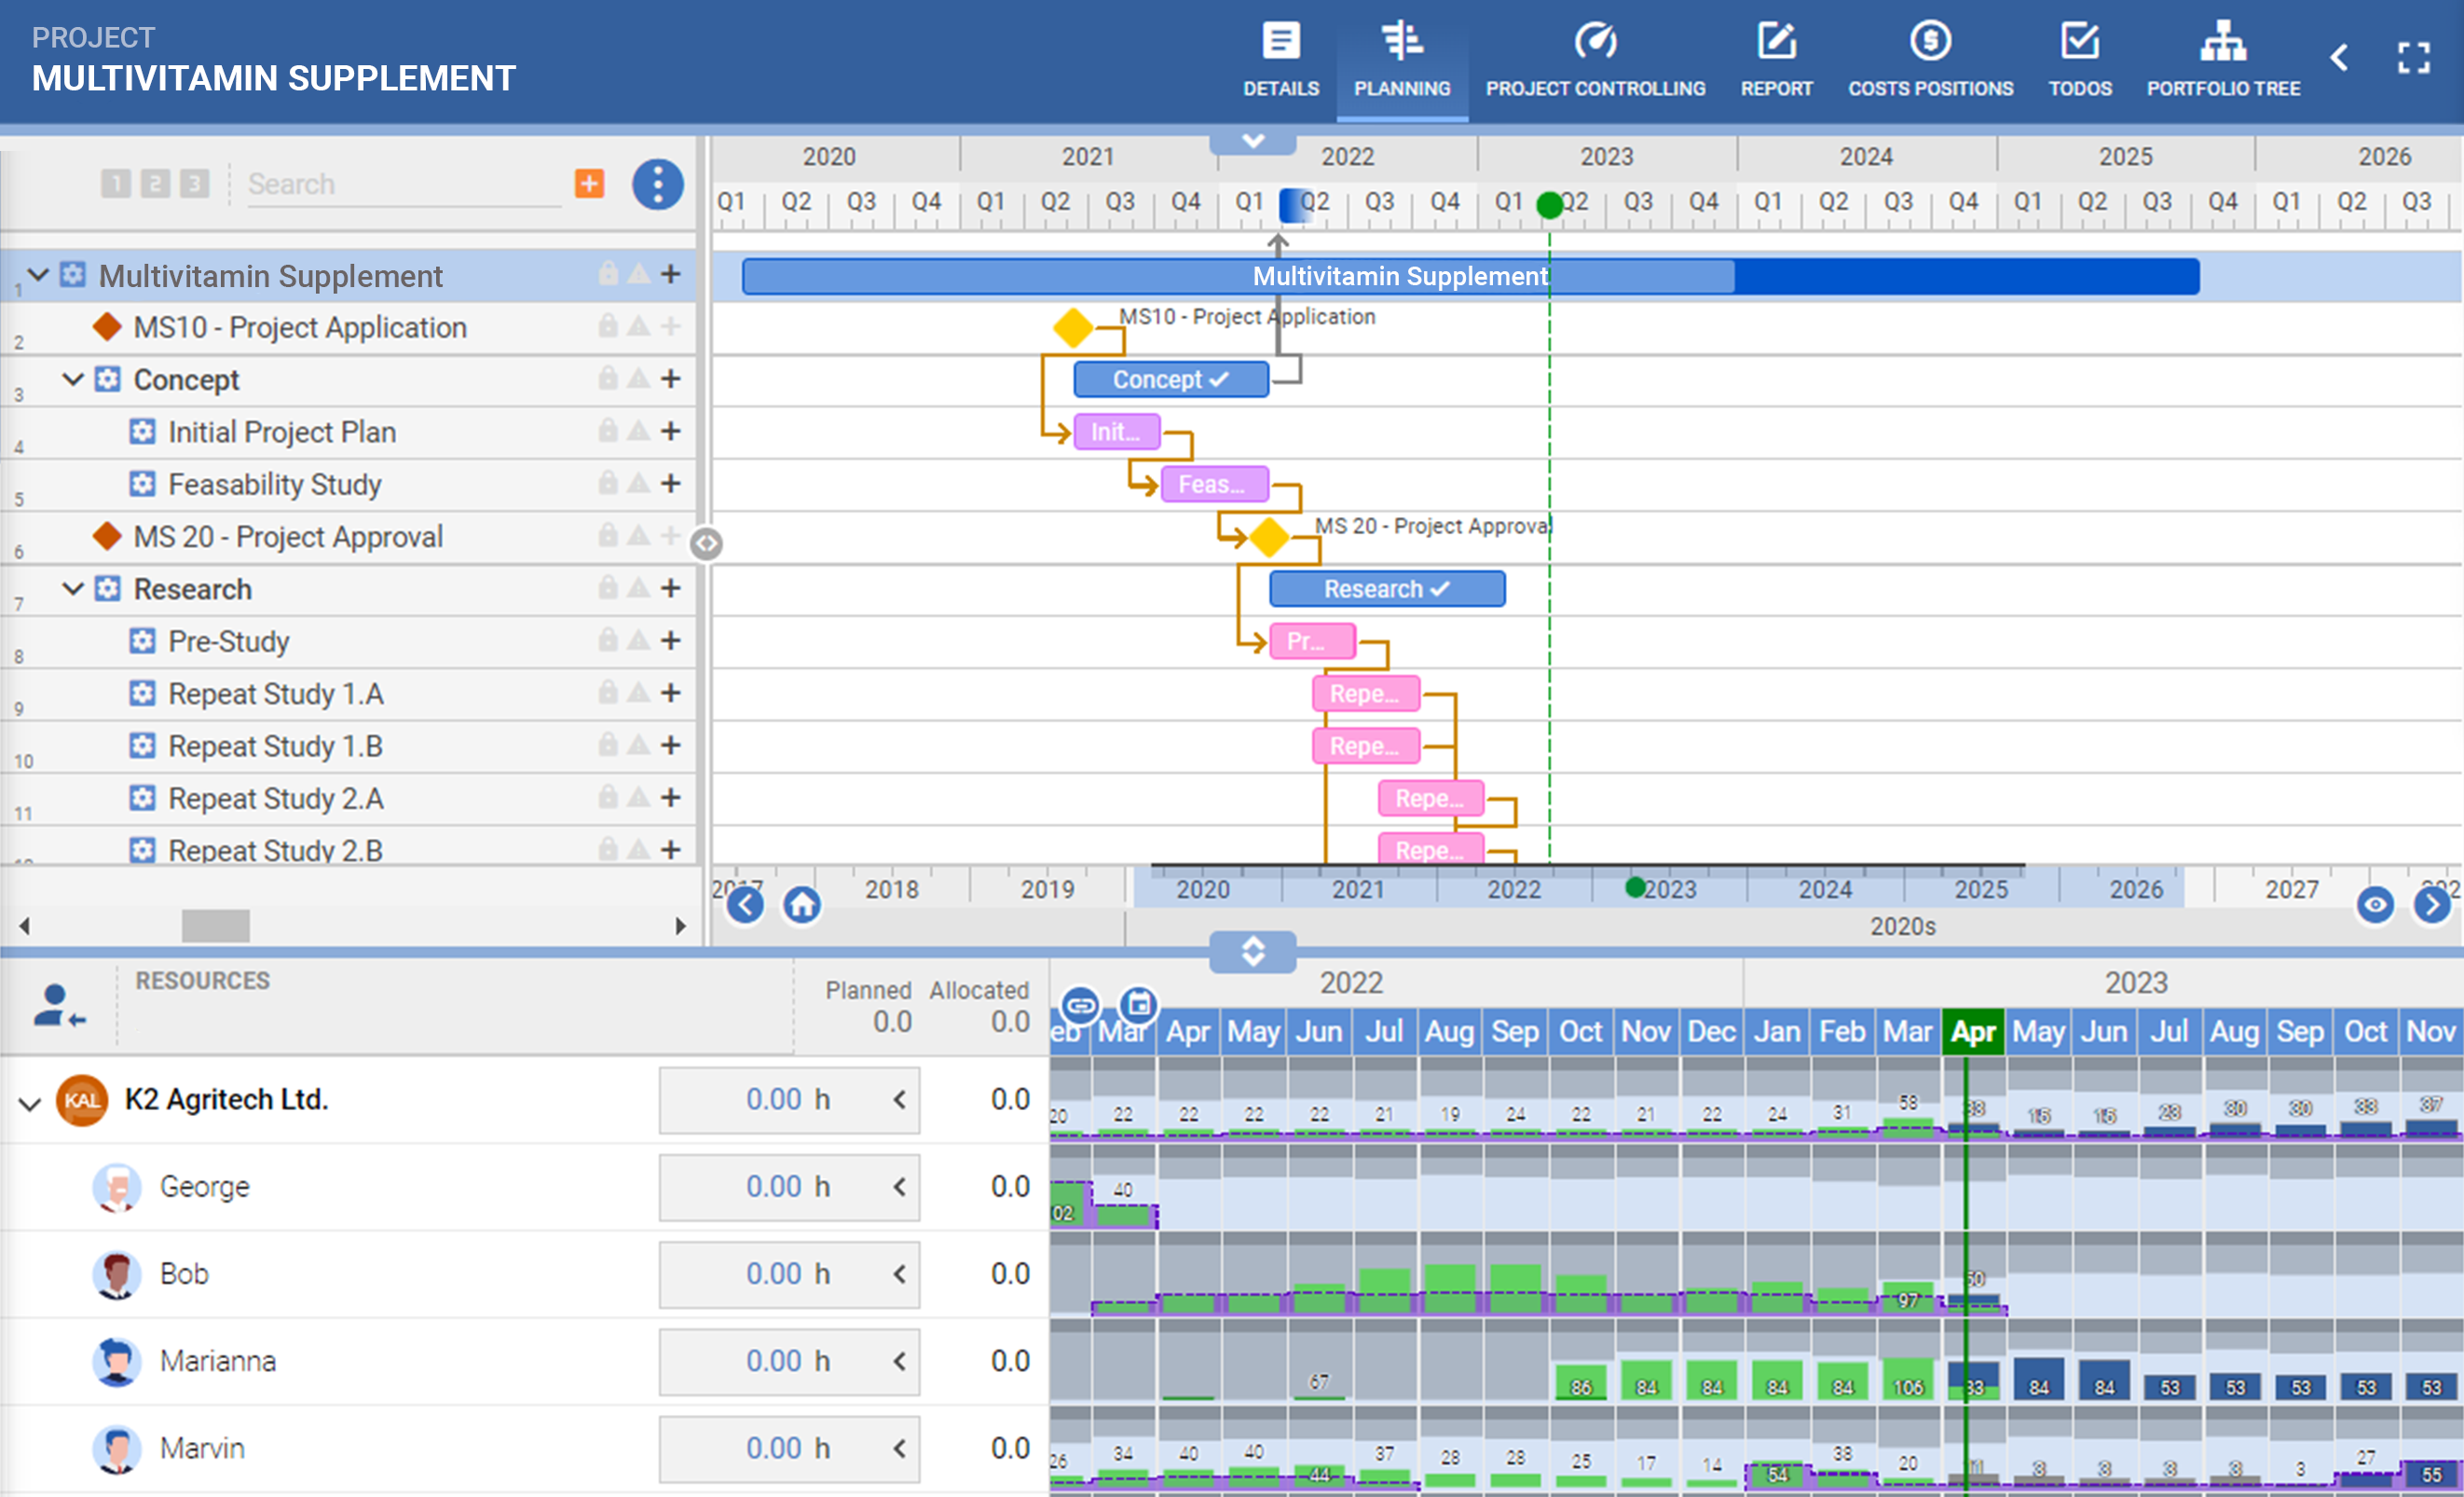2464x1497 pixels.
Task: Click the back chevron in header
Action: tap(2339, 57)
